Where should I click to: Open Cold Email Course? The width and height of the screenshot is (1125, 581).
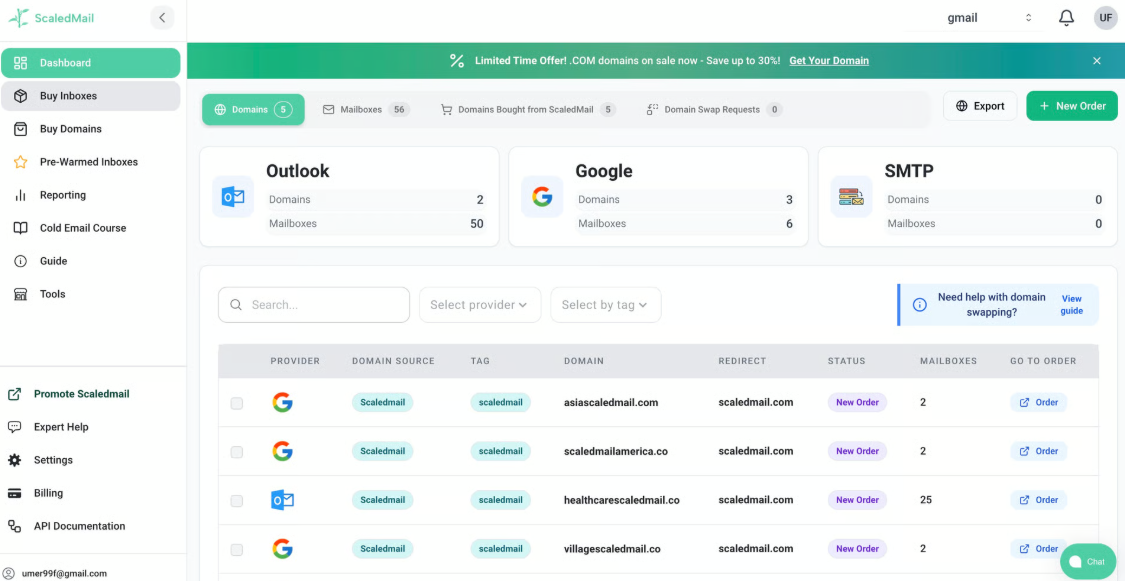tap(90, 228)
